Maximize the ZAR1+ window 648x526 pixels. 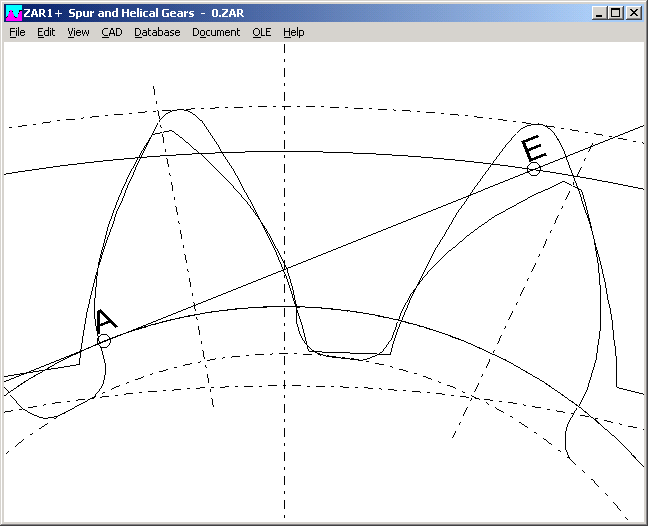click(615, 13)
